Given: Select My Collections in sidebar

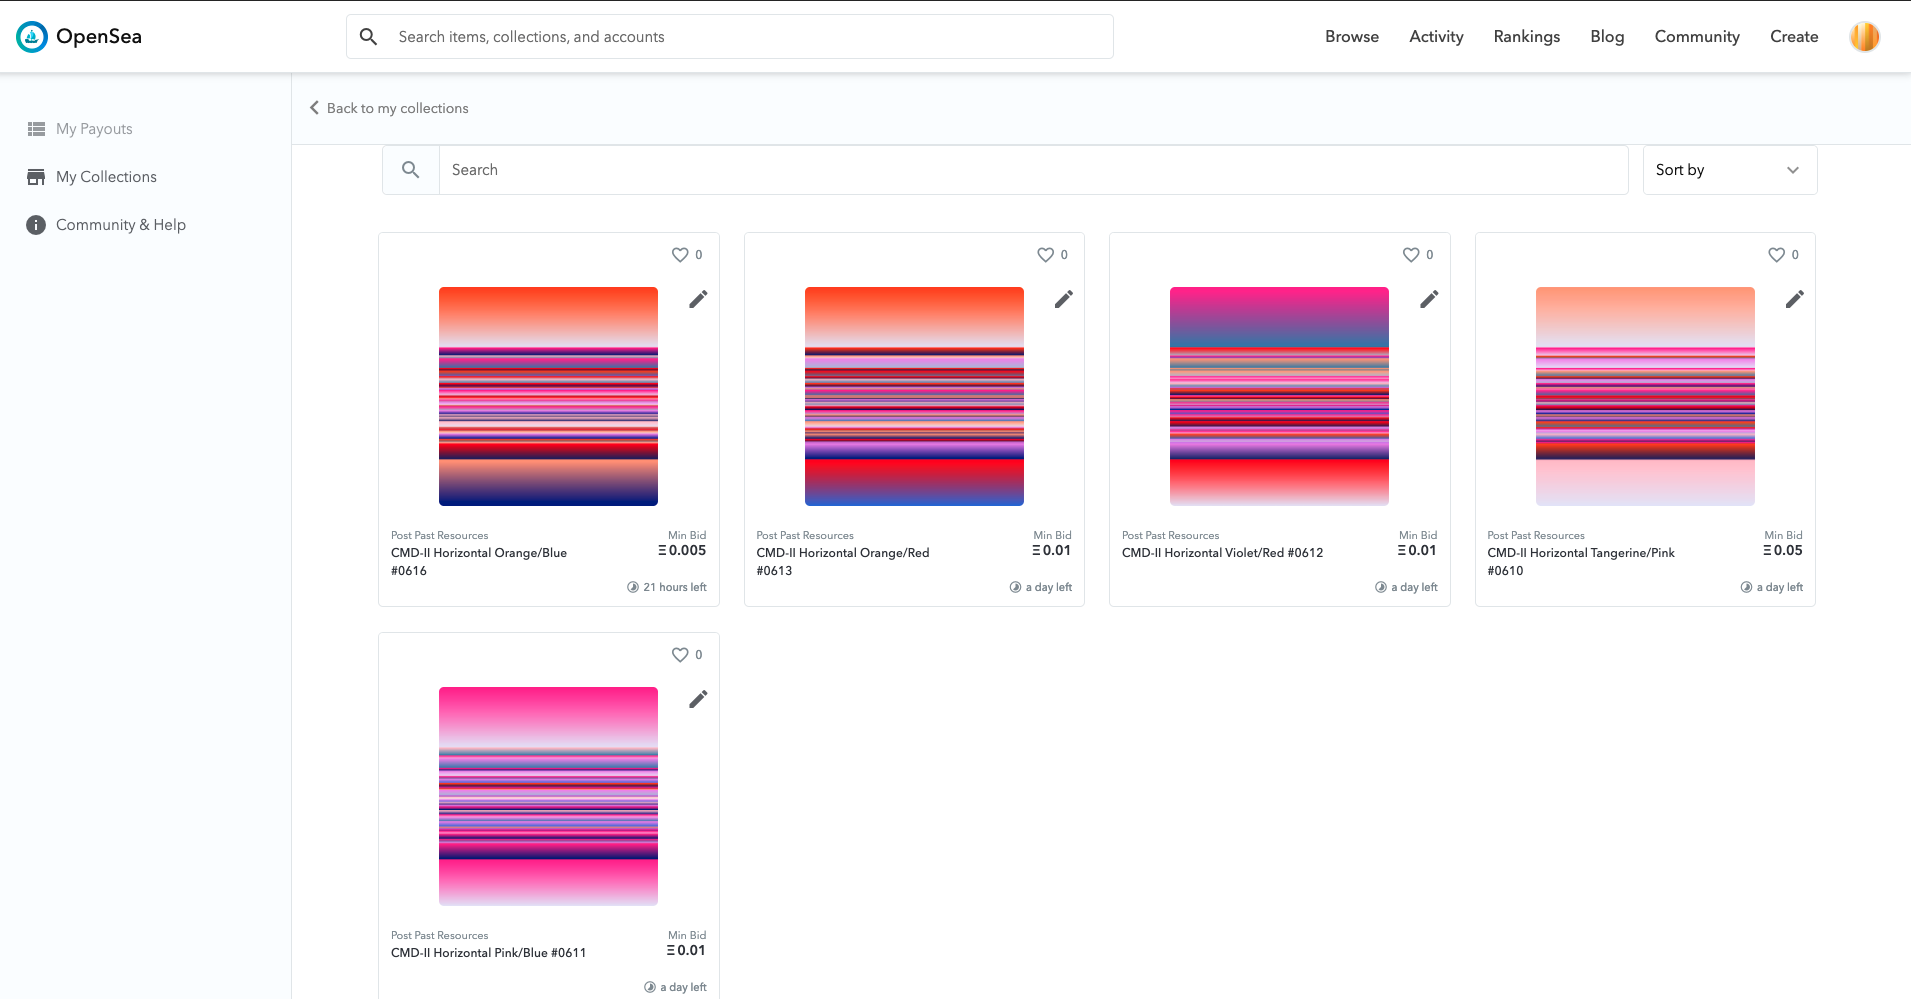Looking at the screenshot, I should (x=106, y=177).
